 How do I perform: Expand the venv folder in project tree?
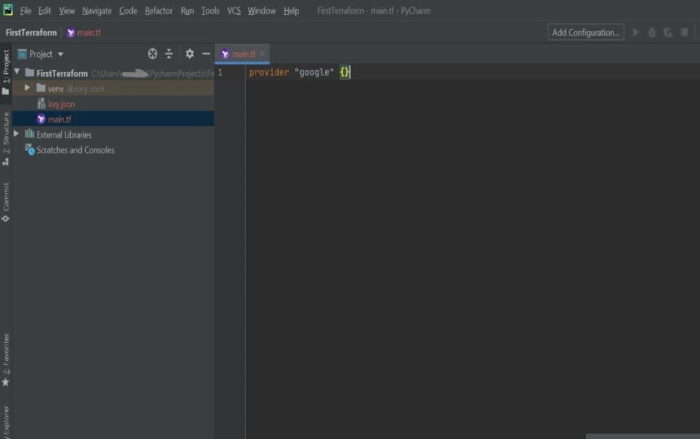click(28, 88)
